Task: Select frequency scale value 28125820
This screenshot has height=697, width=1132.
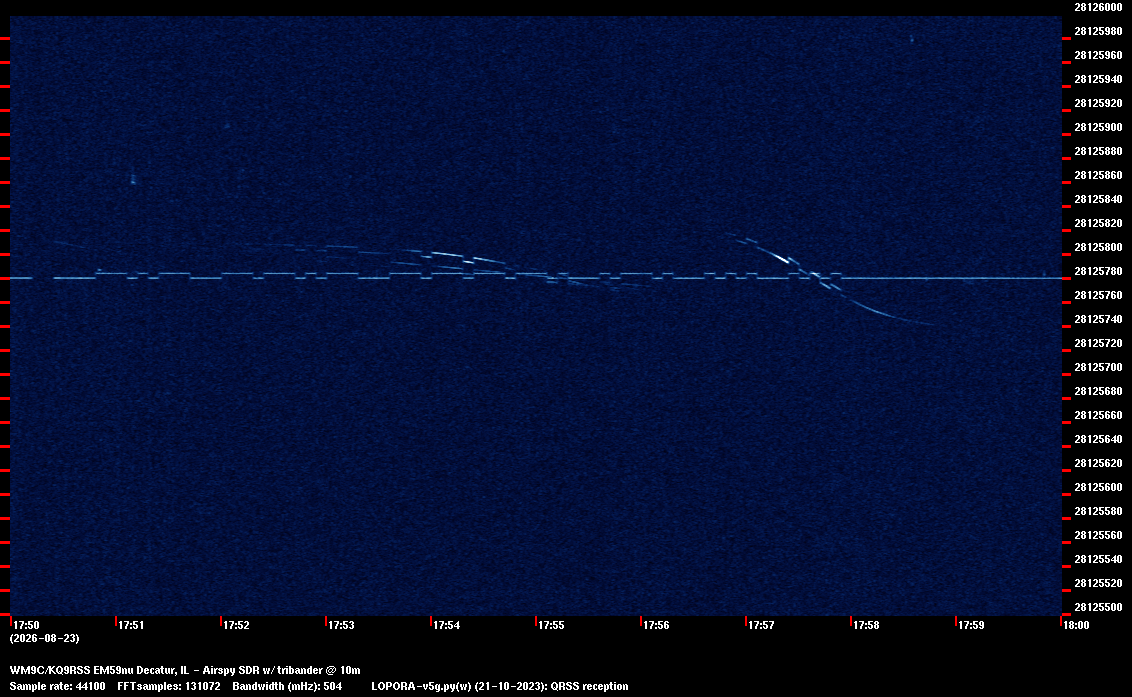Action: [x=1098, y=223]
